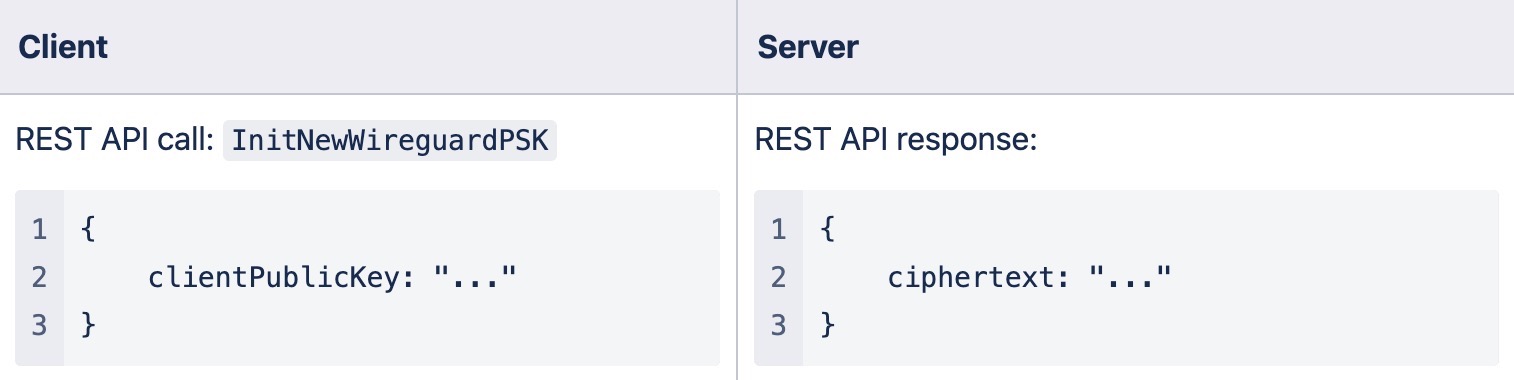This screenshot has height=380, width=1514.
Task: Click line number 3 in server code block
Action: [778, 325]
